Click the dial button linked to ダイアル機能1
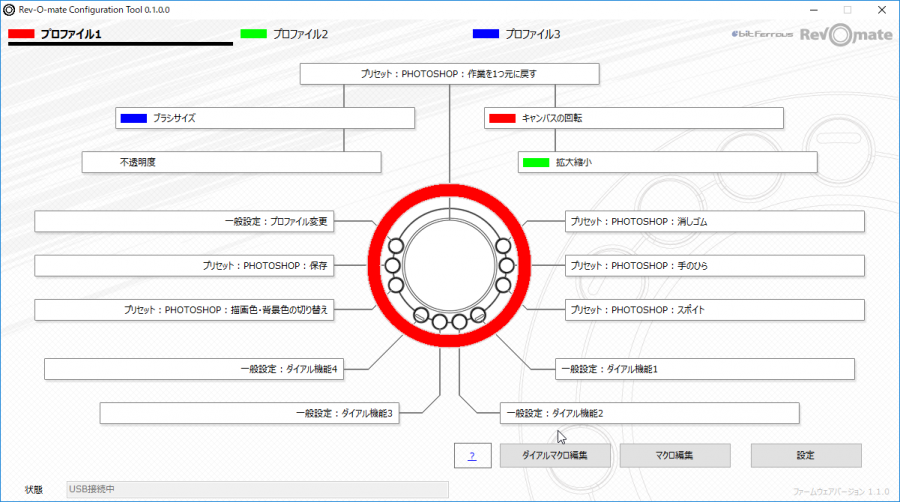The image size is (900, 502). tap(478, 315)
